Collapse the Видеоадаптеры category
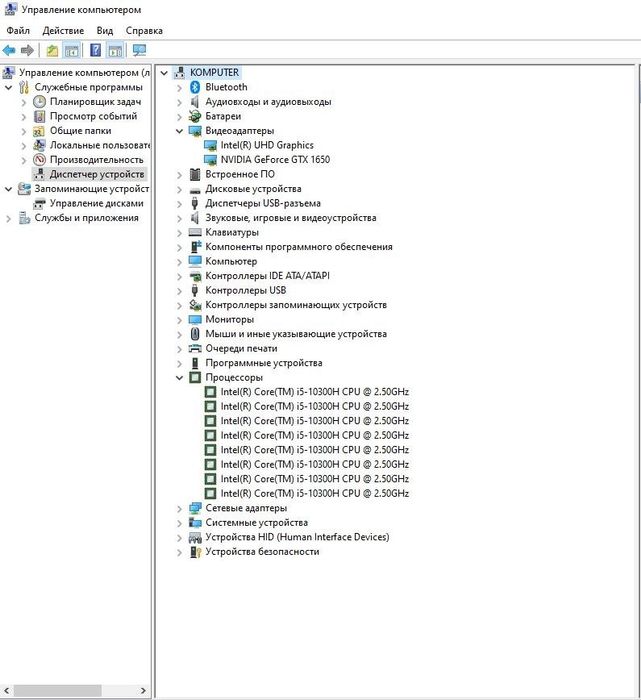 click(179, 131)
